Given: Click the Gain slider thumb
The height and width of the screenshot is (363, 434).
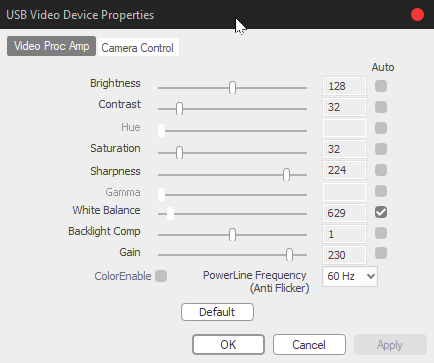Looking at the screenshot, I should [x=289, y=255].
